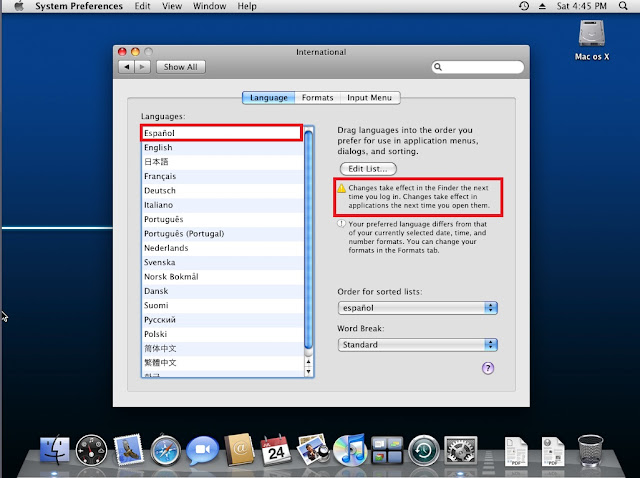This screenshot has width=640, height=478.
Task: Select Polski in the languages list
Action: point(223,334)
